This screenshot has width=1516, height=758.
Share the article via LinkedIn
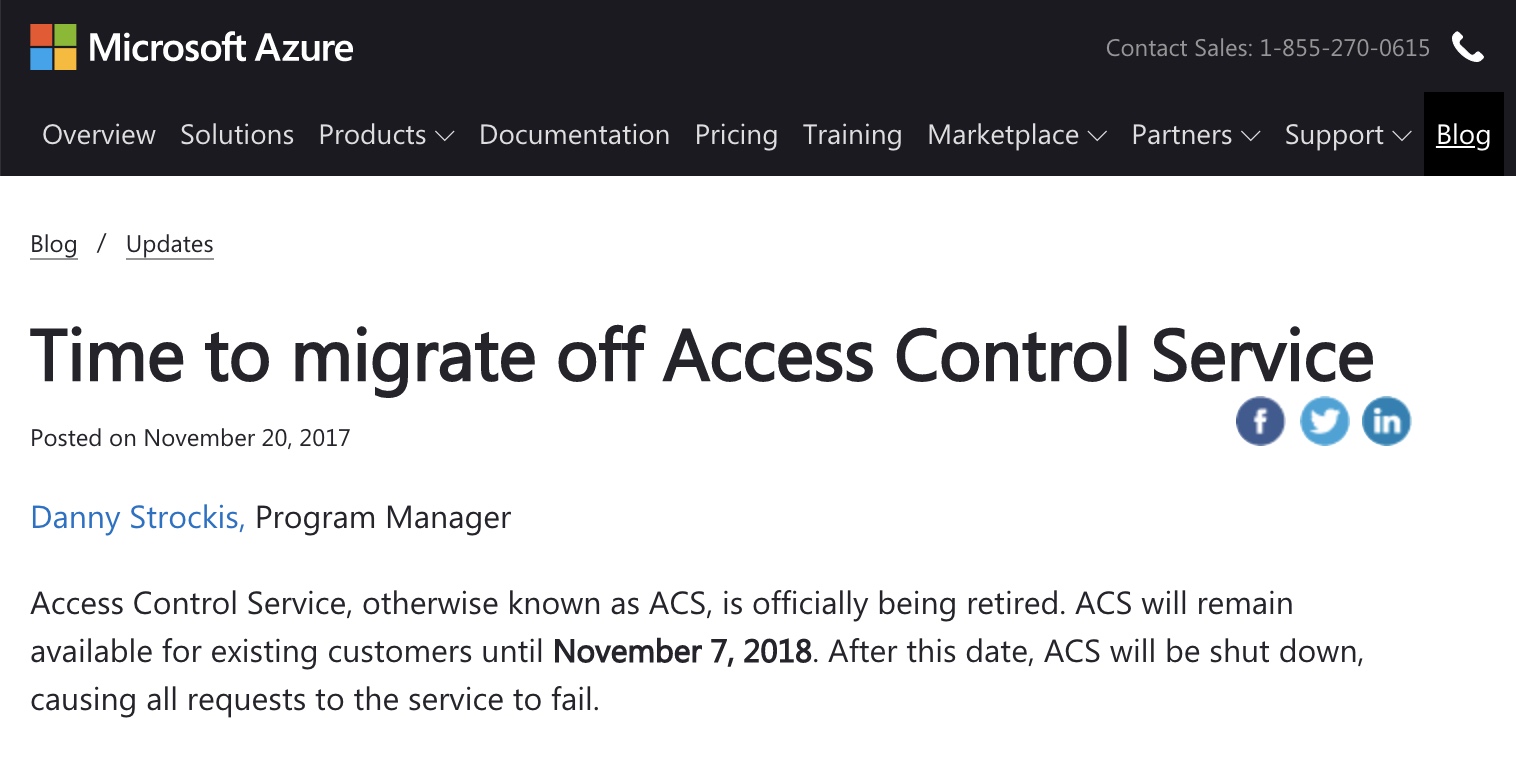[1387, 421]
